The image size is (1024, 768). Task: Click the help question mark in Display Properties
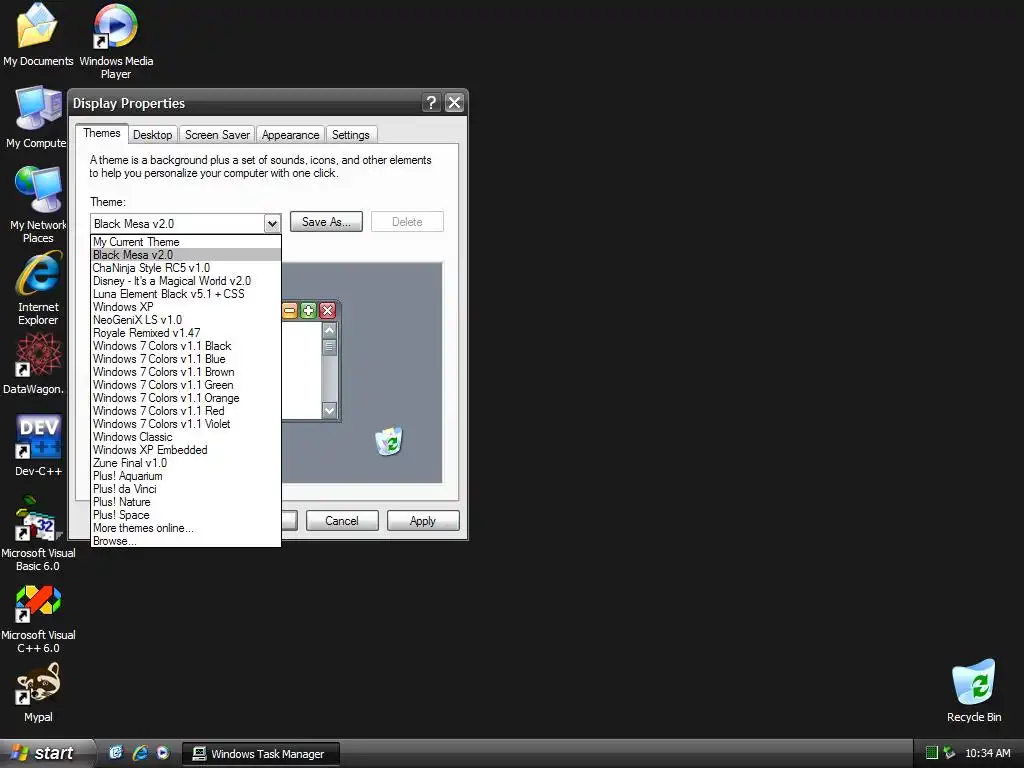431,103
